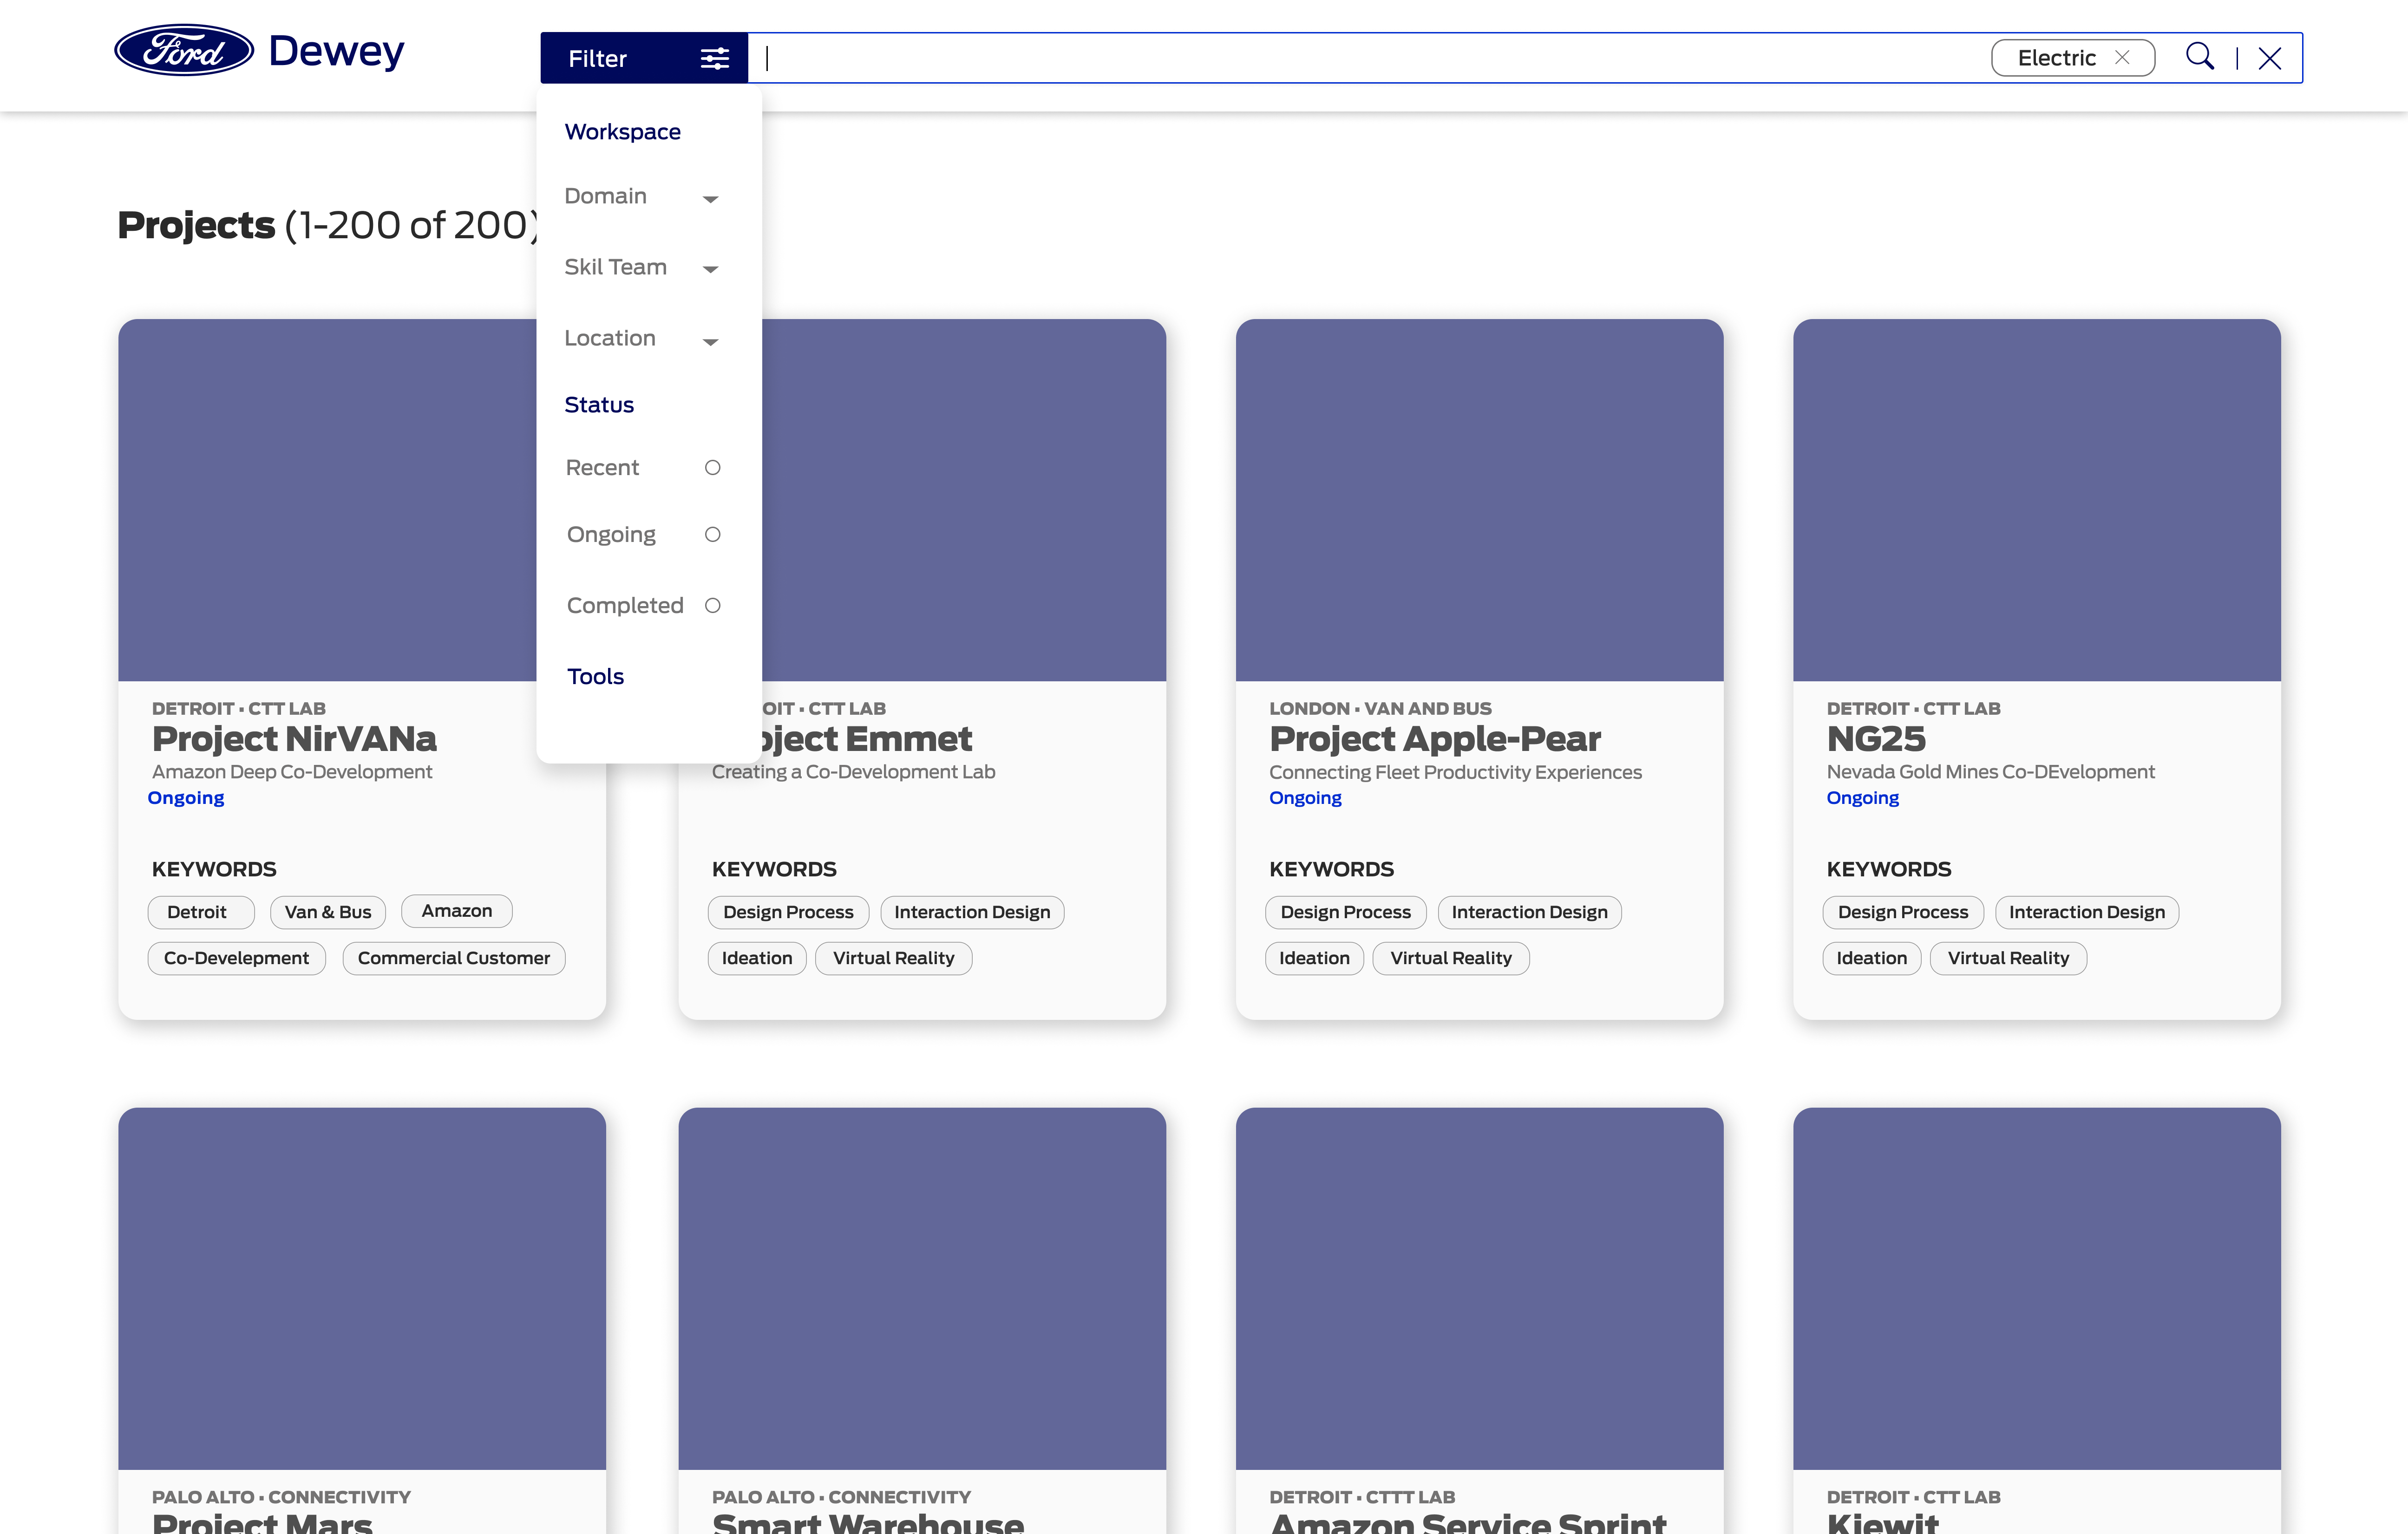Click Design Process tag on NG25
This screenshot has width=2408, height=1534.
1903,912
